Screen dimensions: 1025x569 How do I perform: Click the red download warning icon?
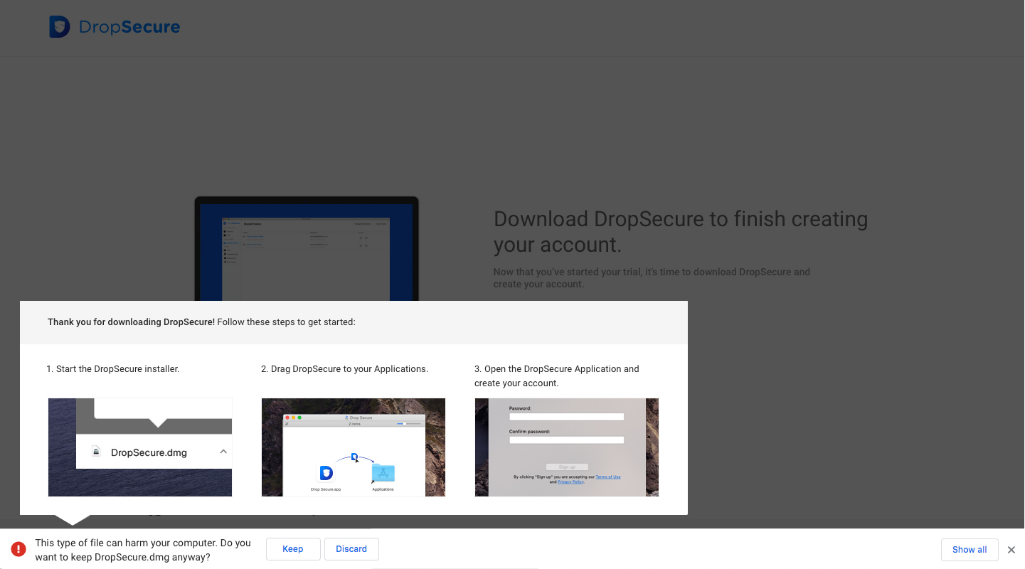tap(18, 549)
